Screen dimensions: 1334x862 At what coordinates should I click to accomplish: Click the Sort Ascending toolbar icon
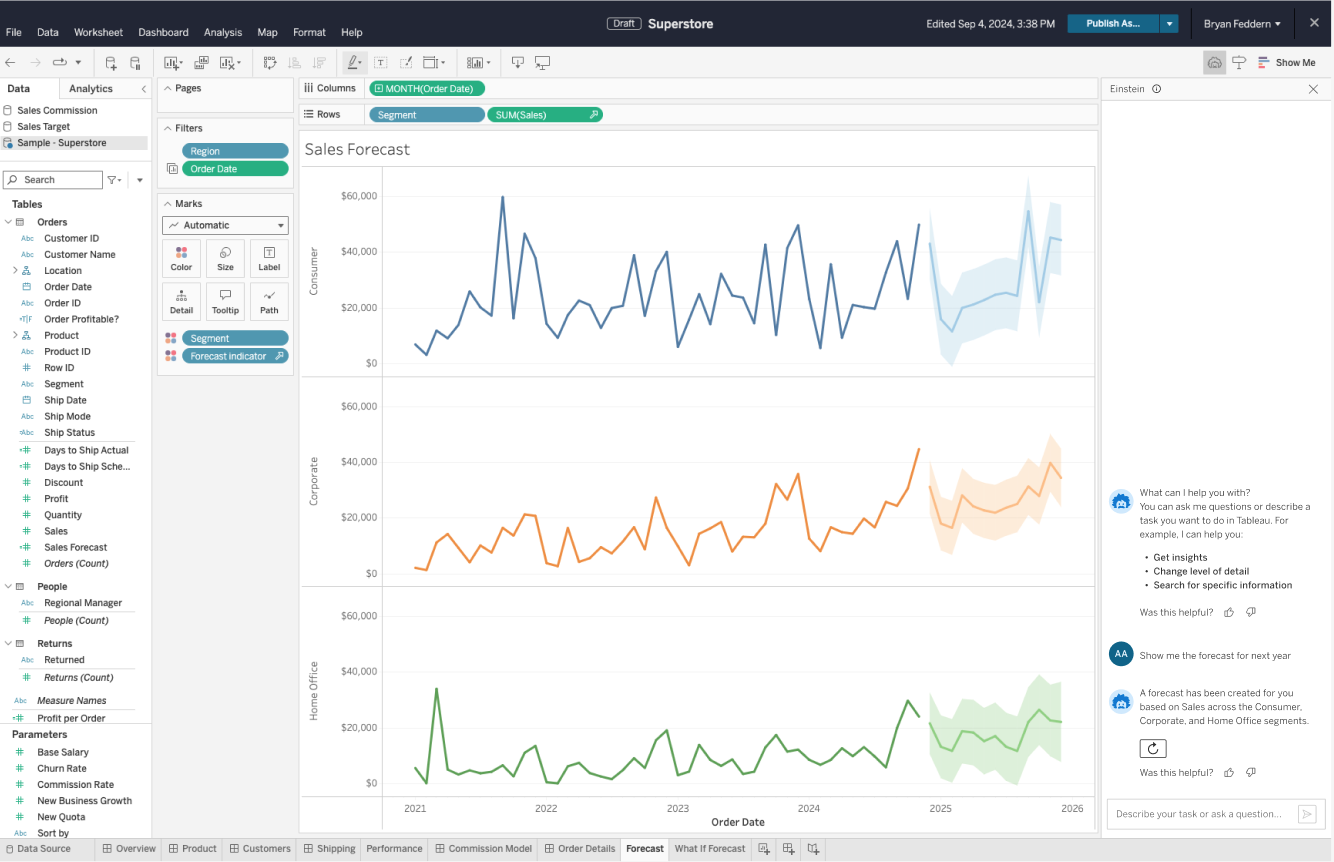coord(292,62)
